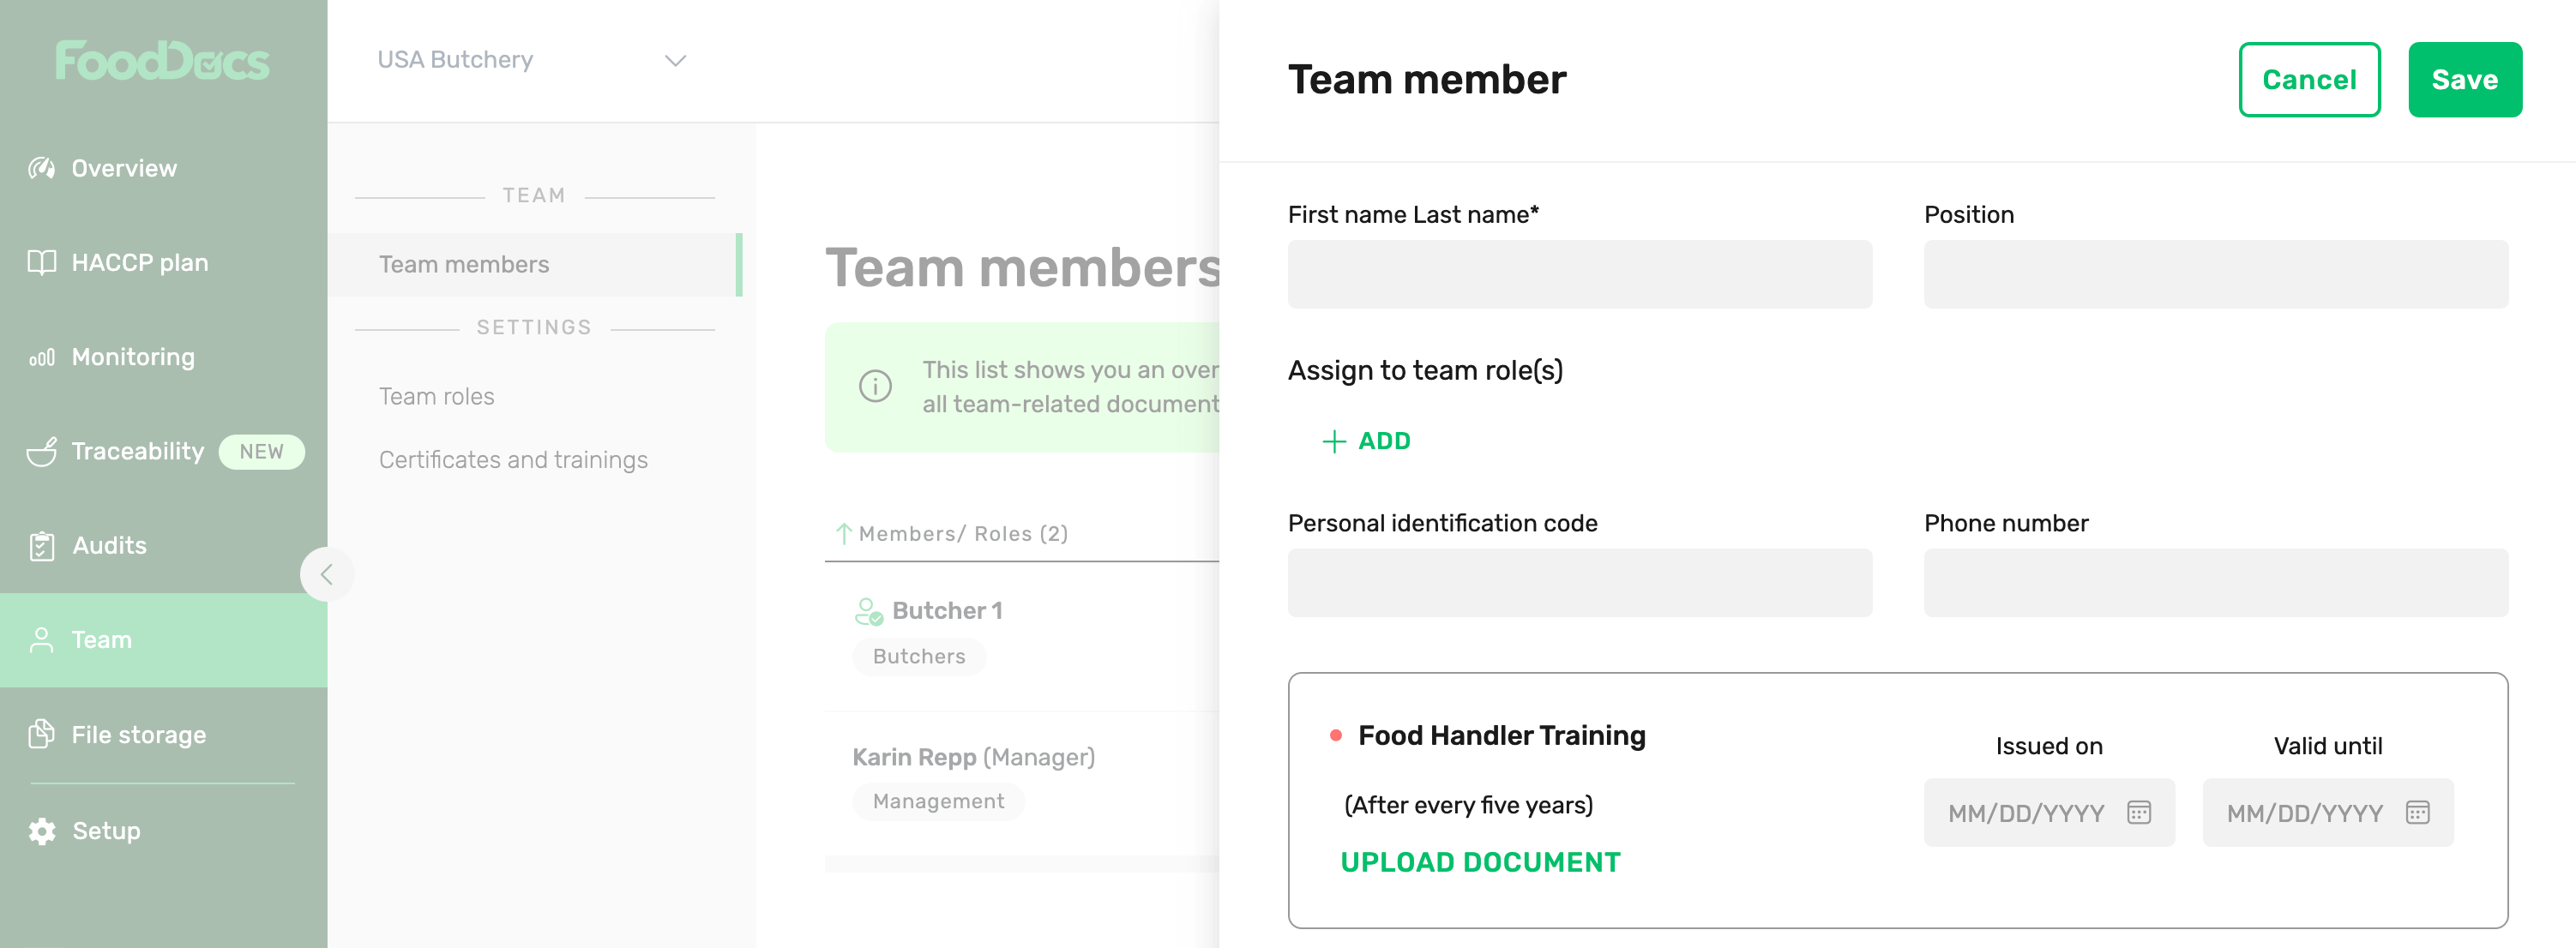Click the UPLOAD DOCUMENT link

(x=1479, y=862)
